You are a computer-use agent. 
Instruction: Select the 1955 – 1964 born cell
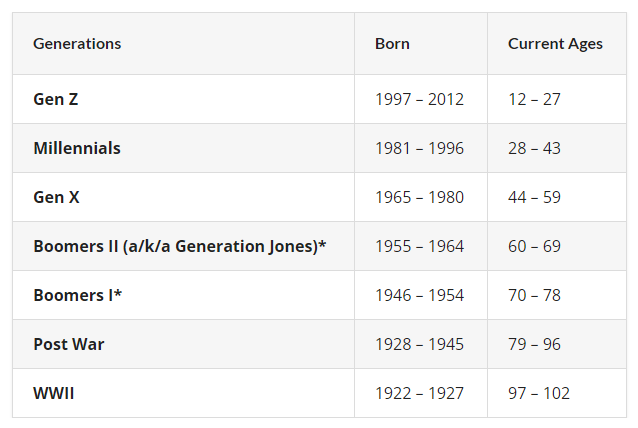[x=419, y=246]
